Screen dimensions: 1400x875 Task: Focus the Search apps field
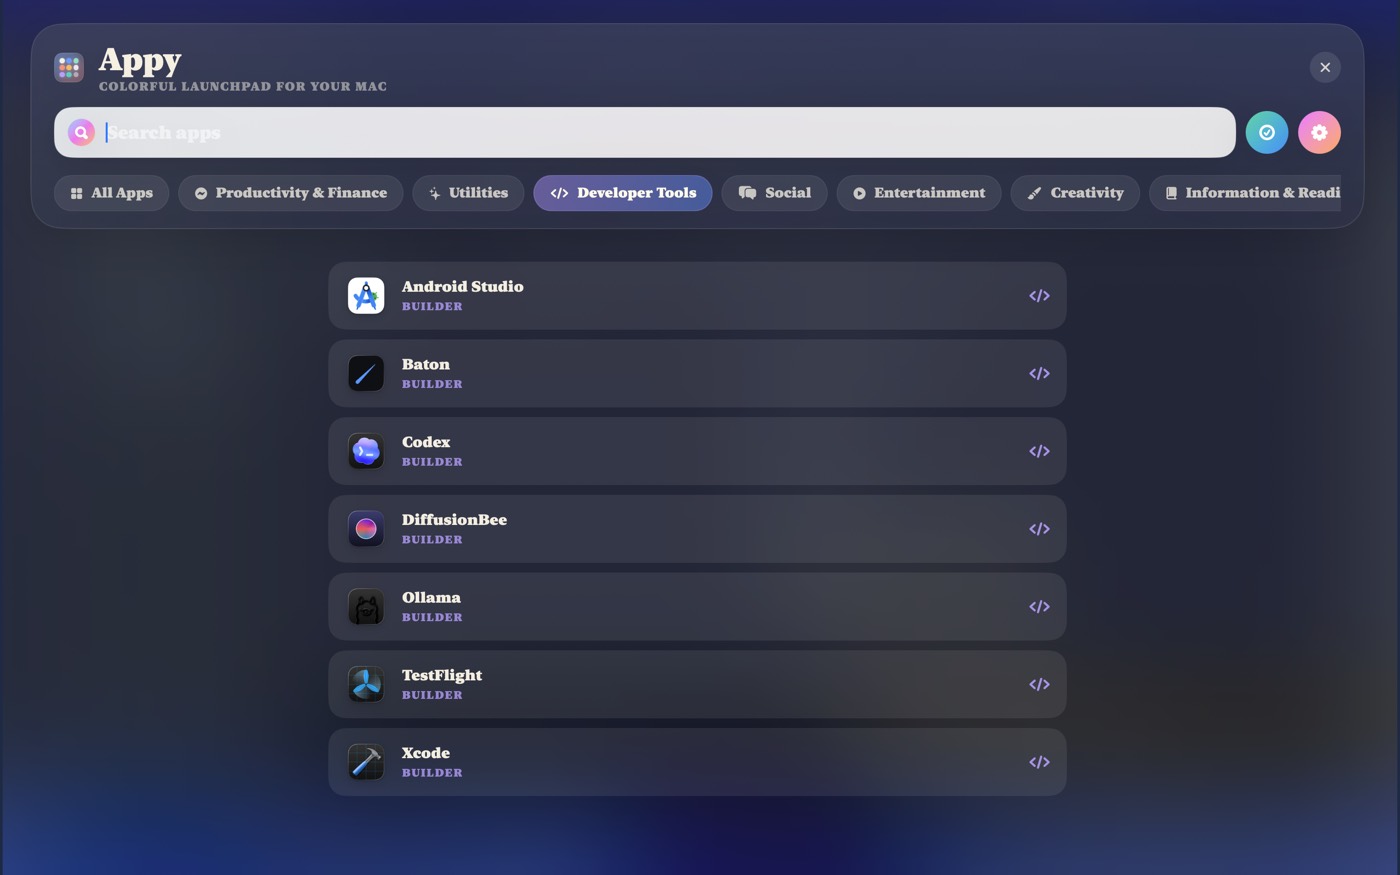click(645, 132)
